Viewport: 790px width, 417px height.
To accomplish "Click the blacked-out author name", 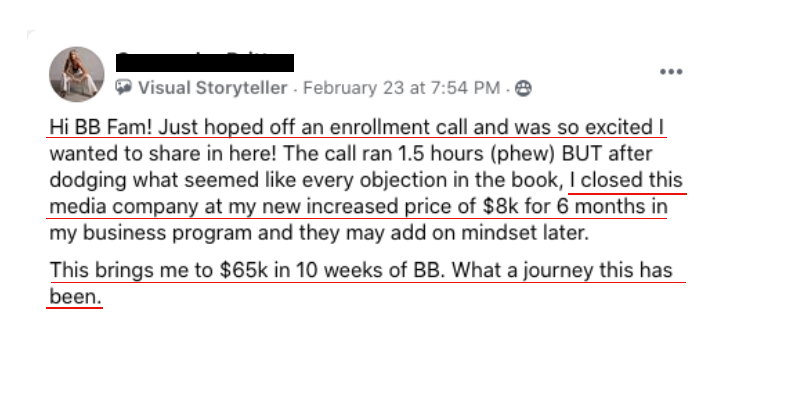I will click(x=205, y=63).
